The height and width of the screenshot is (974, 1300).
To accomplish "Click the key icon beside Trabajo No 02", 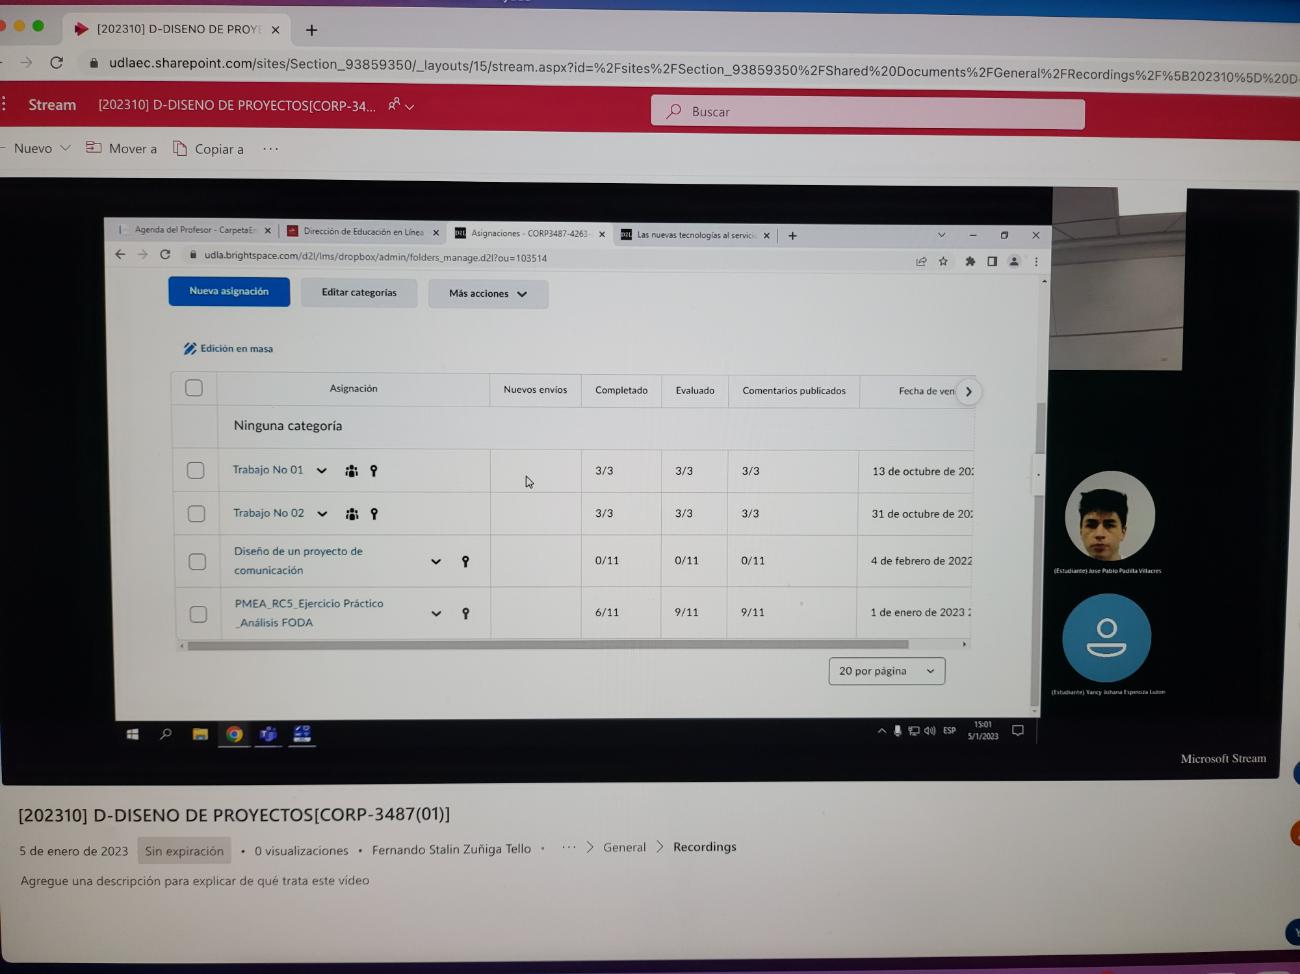I will pyautogui.click(x=374, y=514).
